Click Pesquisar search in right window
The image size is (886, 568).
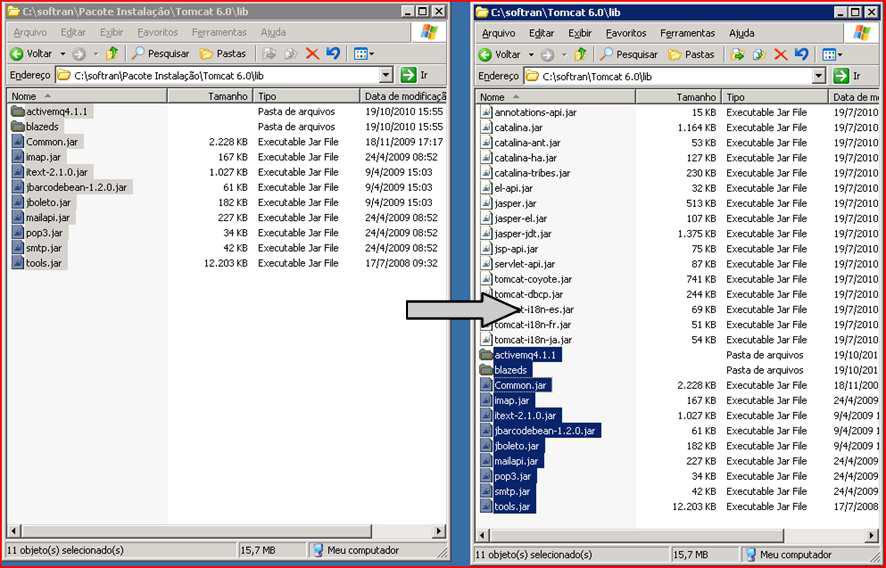tap(629, 55)
